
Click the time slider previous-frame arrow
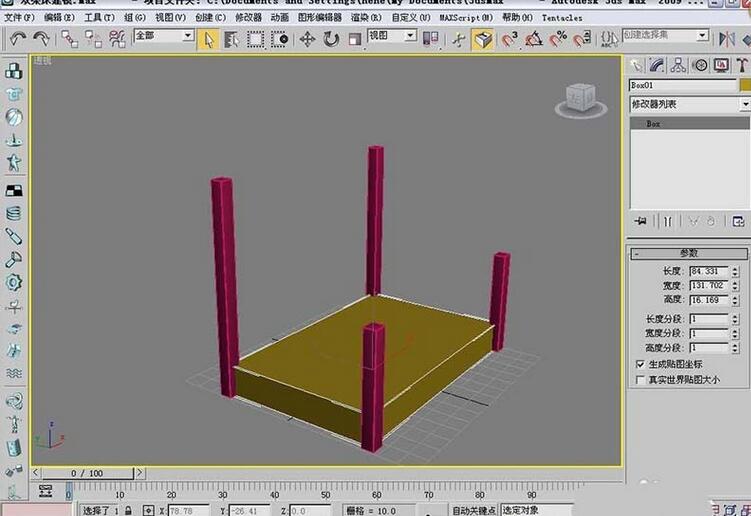coord(35,473)
